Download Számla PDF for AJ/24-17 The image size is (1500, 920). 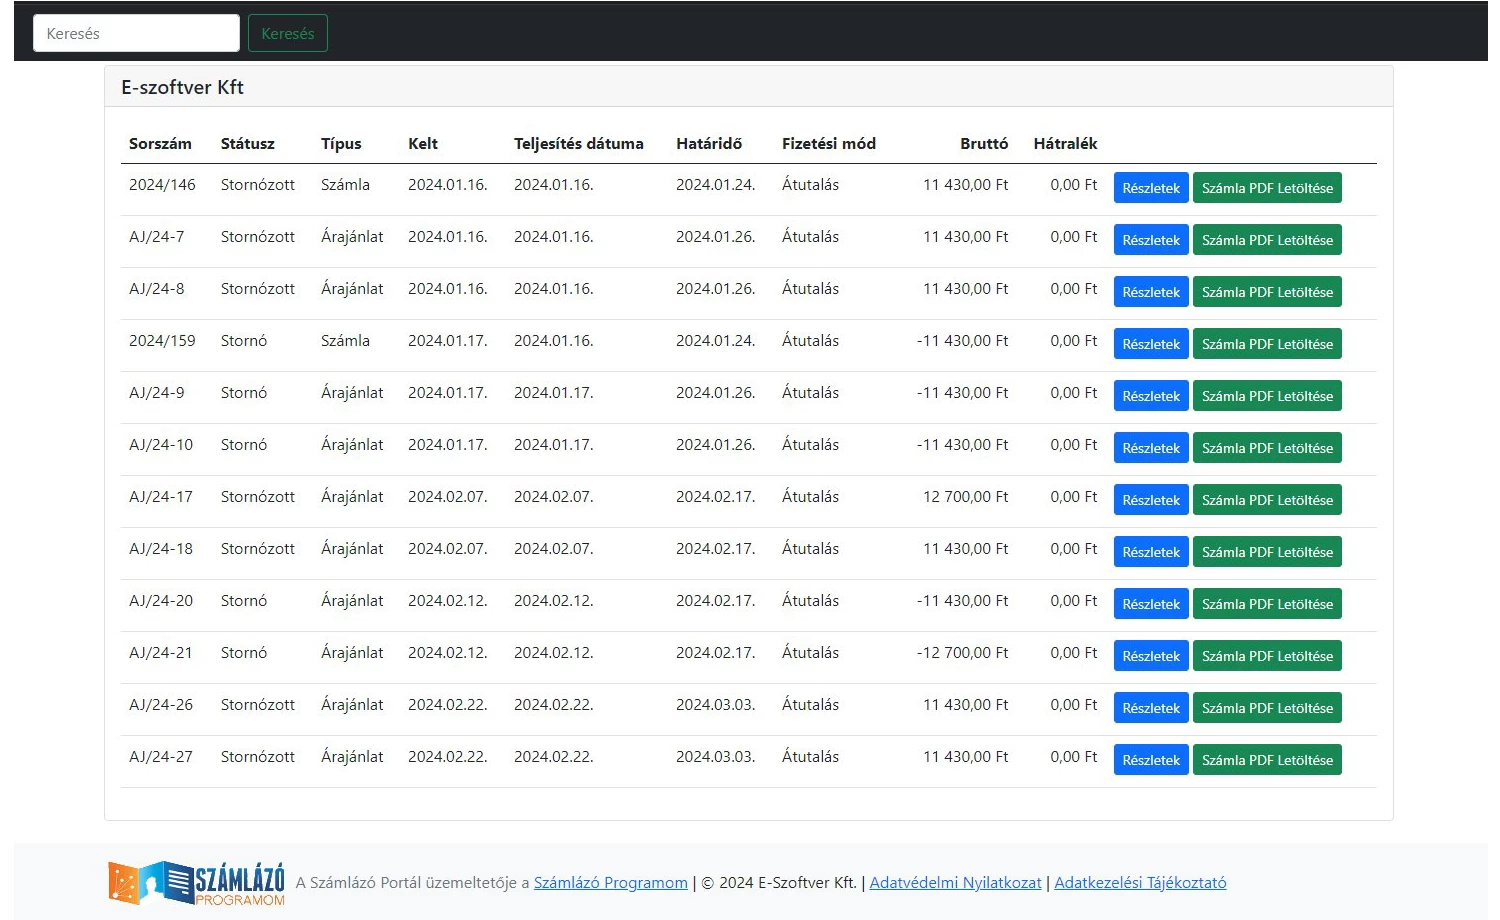pyautogui.click(x=1267, y=500)
